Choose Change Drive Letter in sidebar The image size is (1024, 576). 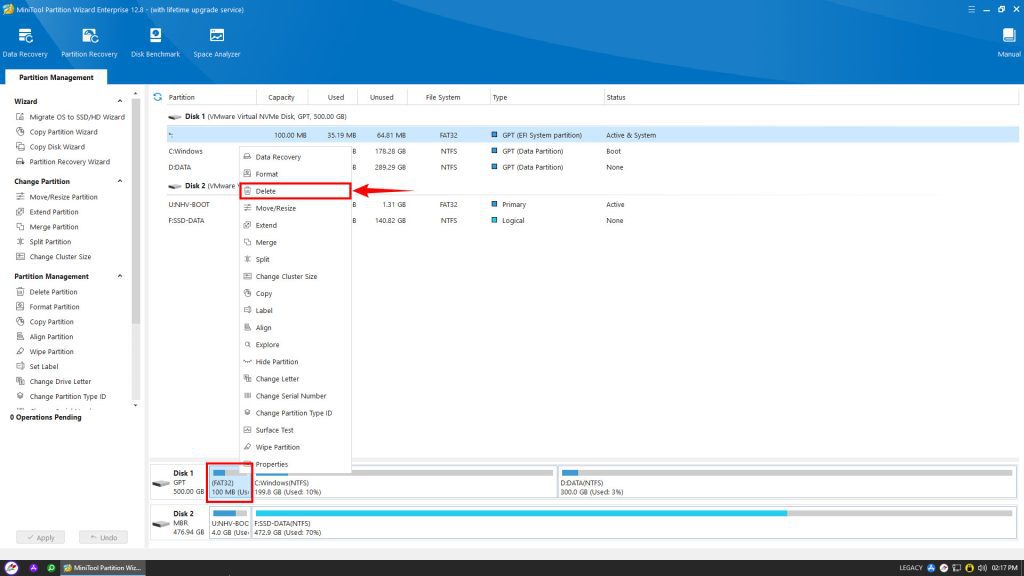point(54,382)
